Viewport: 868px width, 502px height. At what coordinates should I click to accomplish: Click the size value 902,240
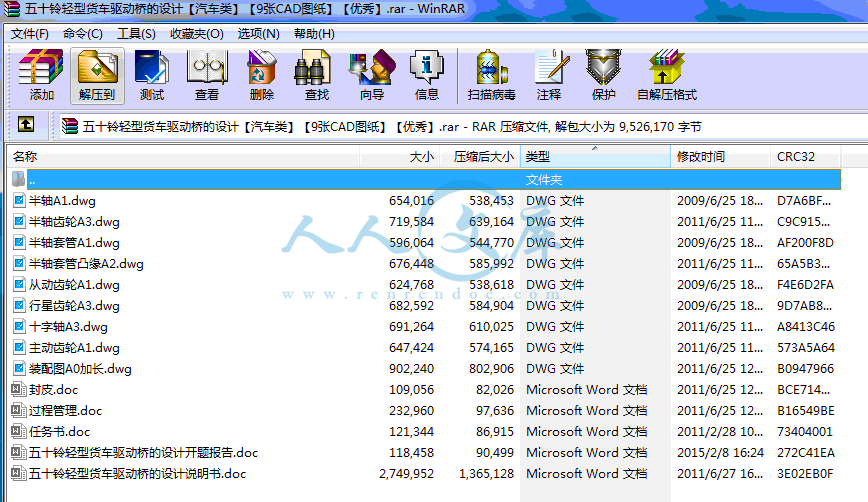pyautogui.click(x=411, y=369)
